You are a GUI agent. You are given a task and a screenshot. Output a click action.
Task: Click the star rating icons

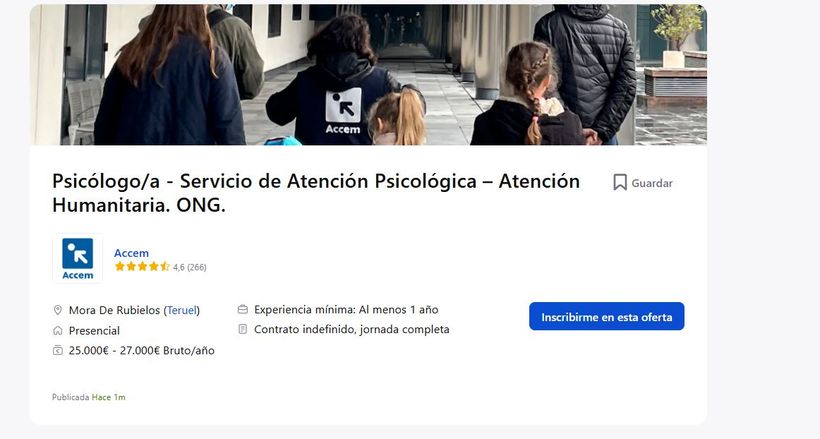(x=142, y=267)
